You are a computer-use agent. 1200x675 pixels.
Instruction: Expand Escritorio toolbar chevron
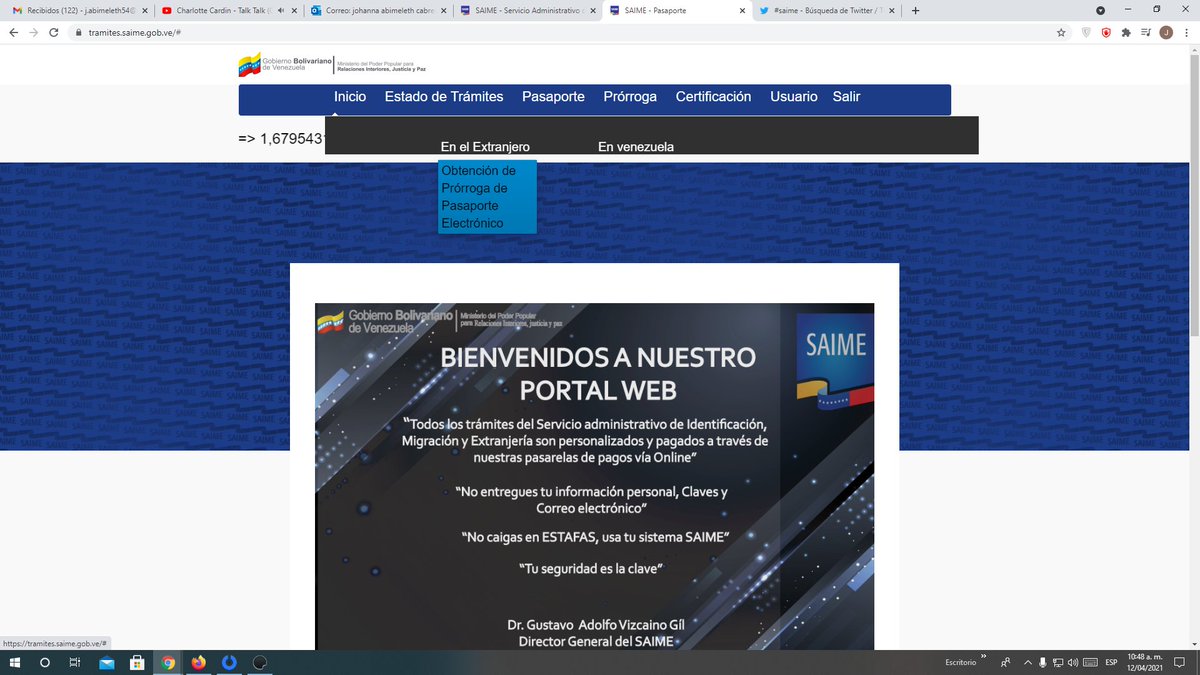(x=985, y=658)
